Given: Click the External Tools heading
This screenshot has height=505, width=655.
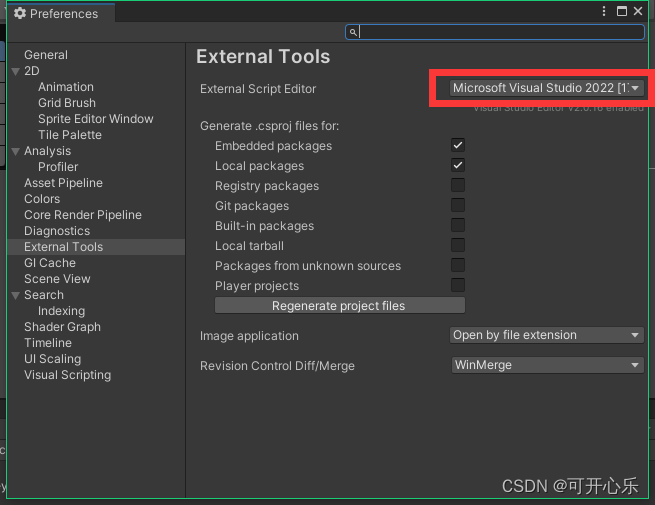Looking at the screenshot, I should point(263,57).
